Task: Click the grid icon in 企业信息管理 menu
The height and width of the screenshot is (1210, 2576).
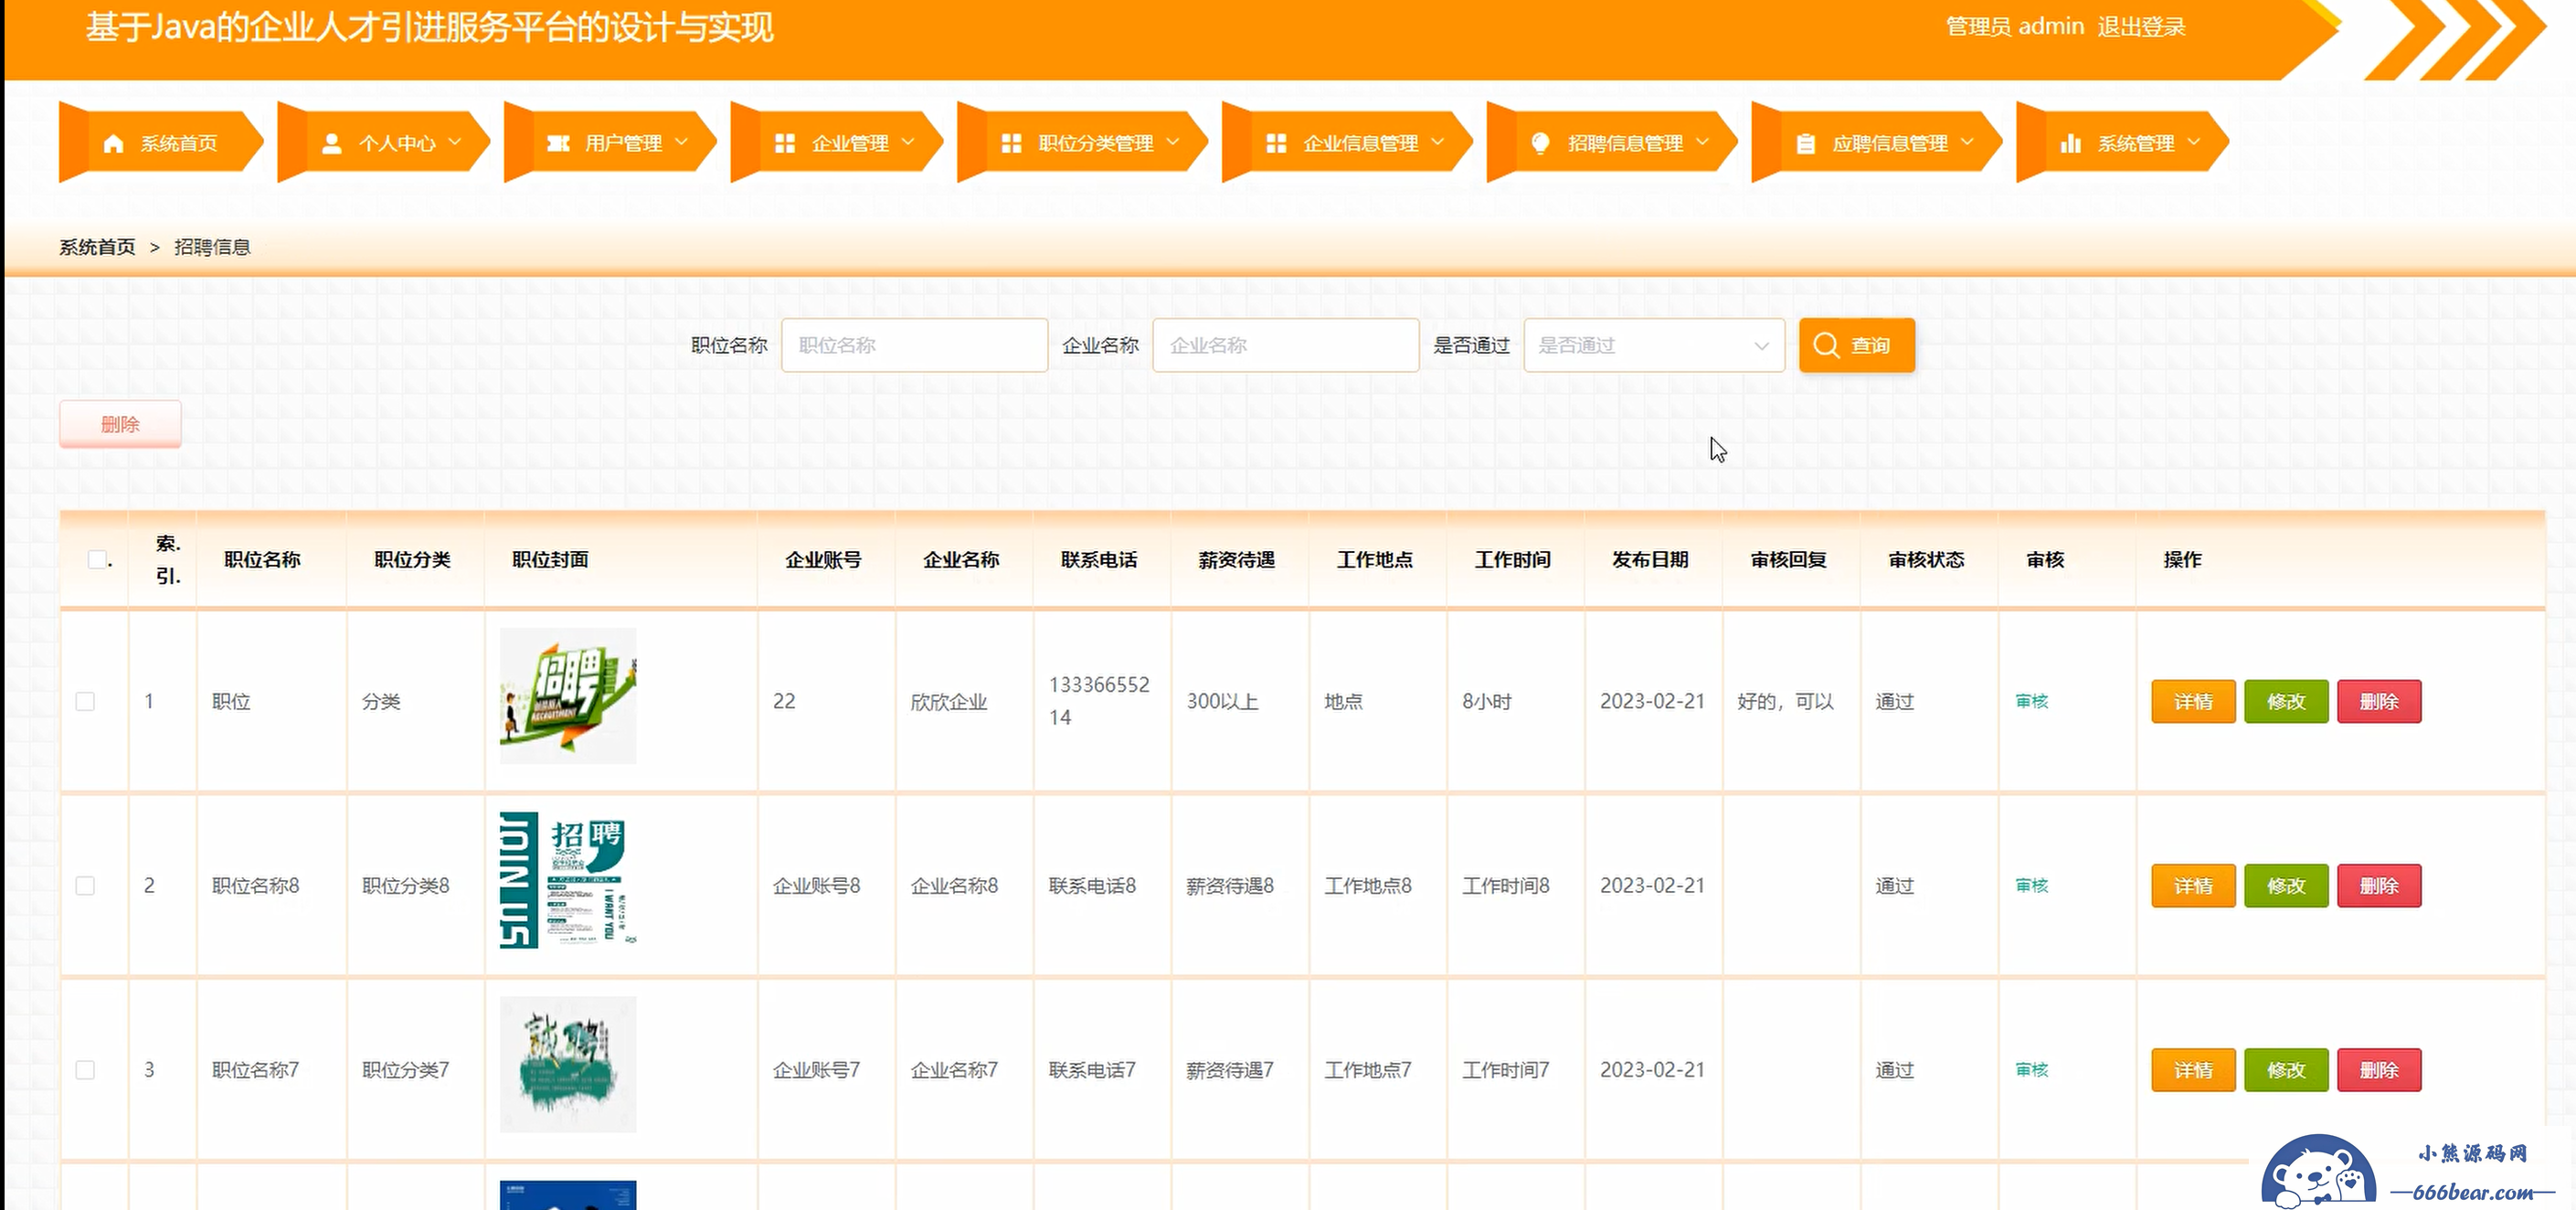Action: pyautogui.click(x=1276, y=144)
